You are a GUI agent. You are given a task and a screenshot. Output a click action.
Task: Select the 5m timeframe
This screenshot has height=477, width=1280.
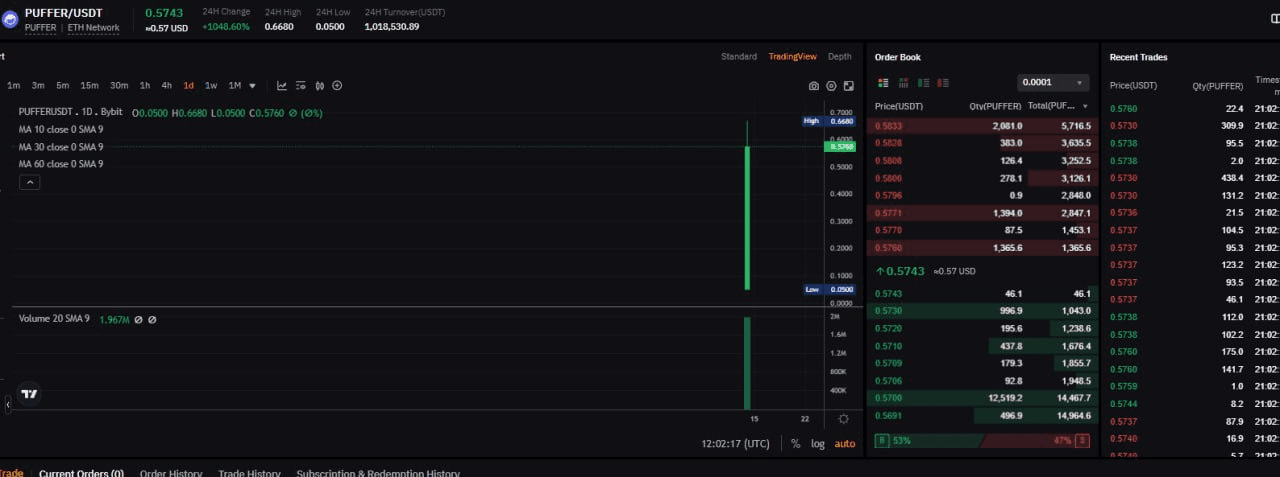click(x=63, y=86)
